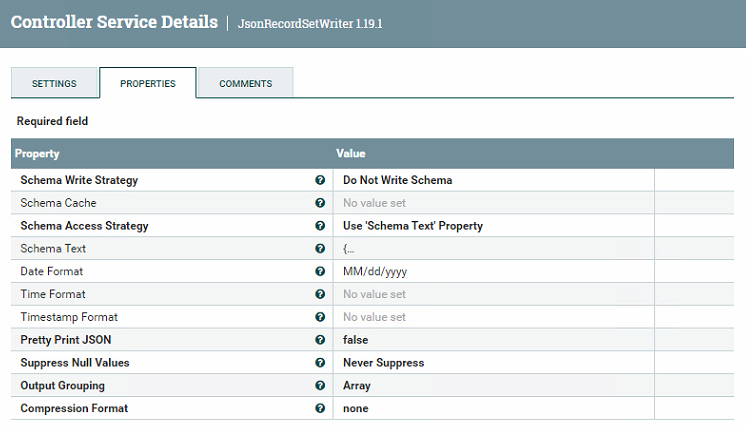This screenshot has width=746, height=430.
Task: Open the Output Grouping 'Array' value
Action: point(357,385)
